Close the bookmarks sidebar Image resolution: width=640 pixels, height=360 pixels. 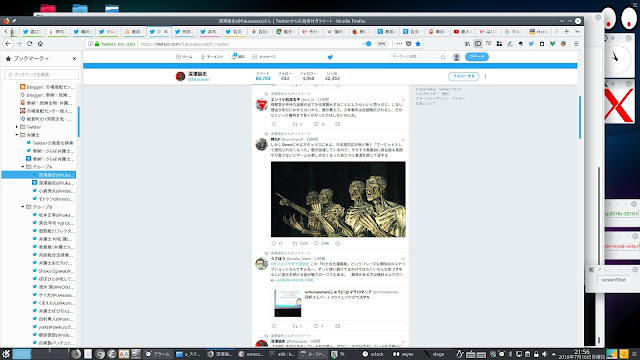(x=74, y=59)
